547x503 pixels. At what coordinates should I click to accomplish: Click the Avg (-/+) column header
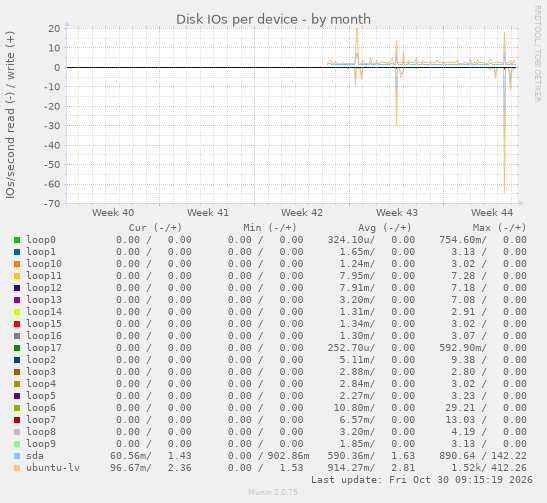(384, 228)
